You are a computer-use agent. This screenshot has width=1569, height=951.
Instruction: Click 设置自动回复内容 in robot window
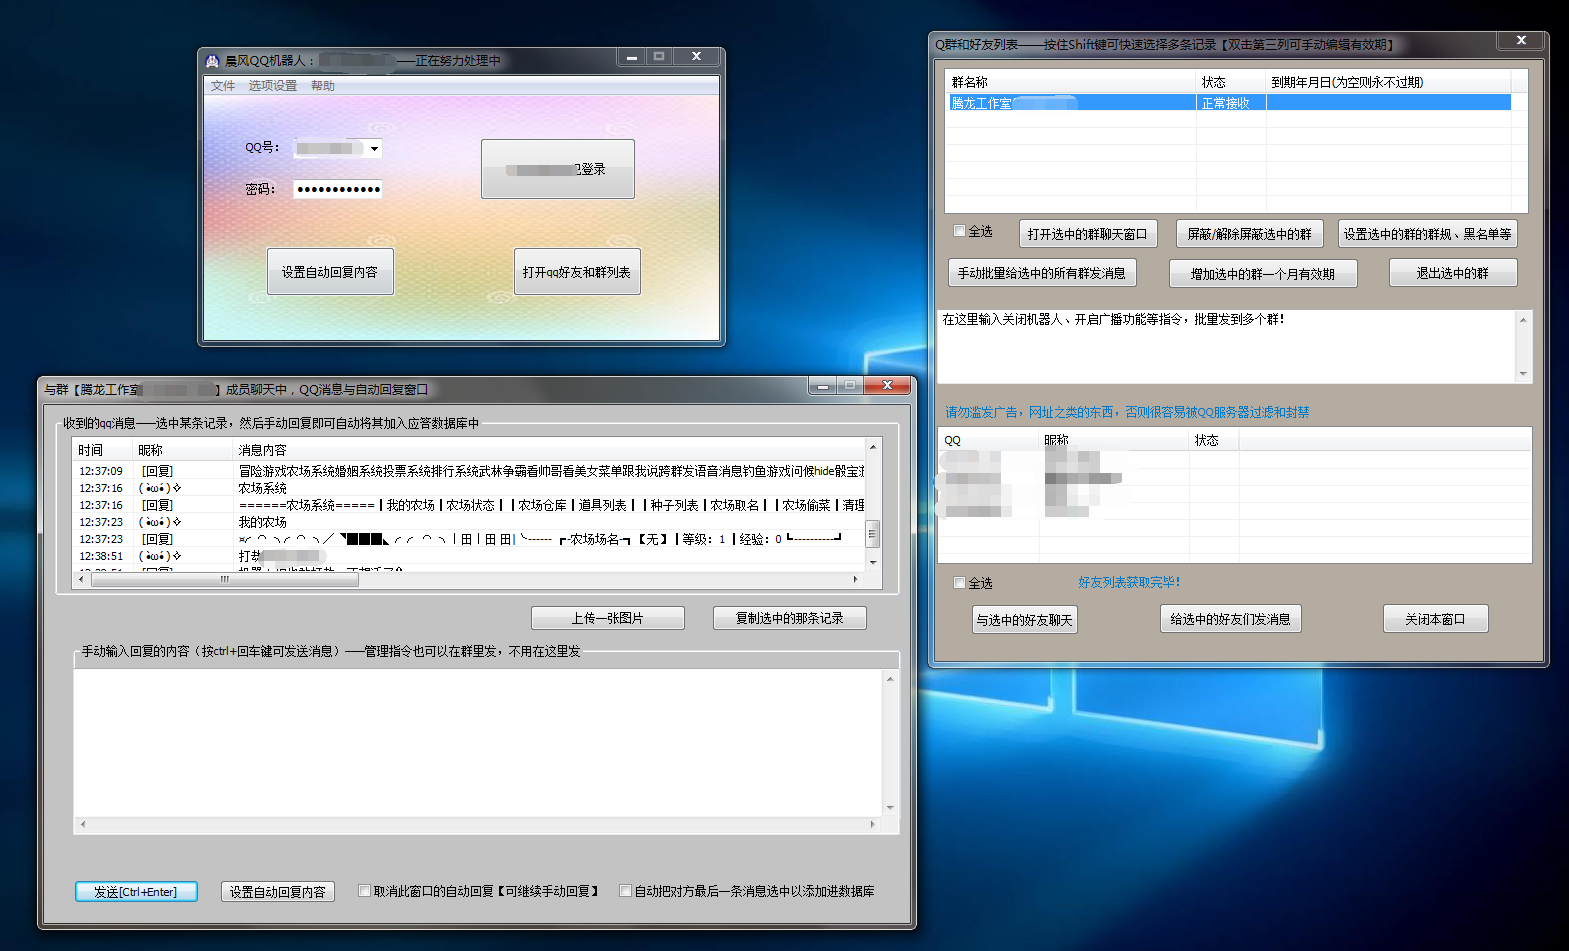tap(330, 272)
